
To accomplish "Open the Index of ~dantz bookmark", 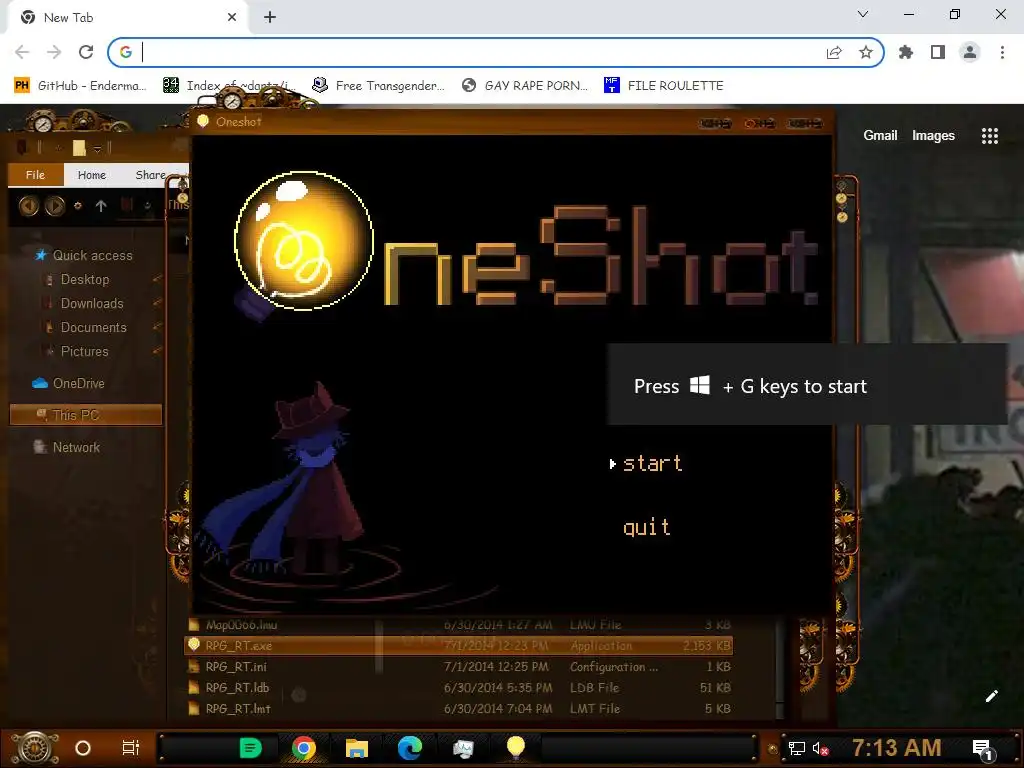I will pos(230,86).
